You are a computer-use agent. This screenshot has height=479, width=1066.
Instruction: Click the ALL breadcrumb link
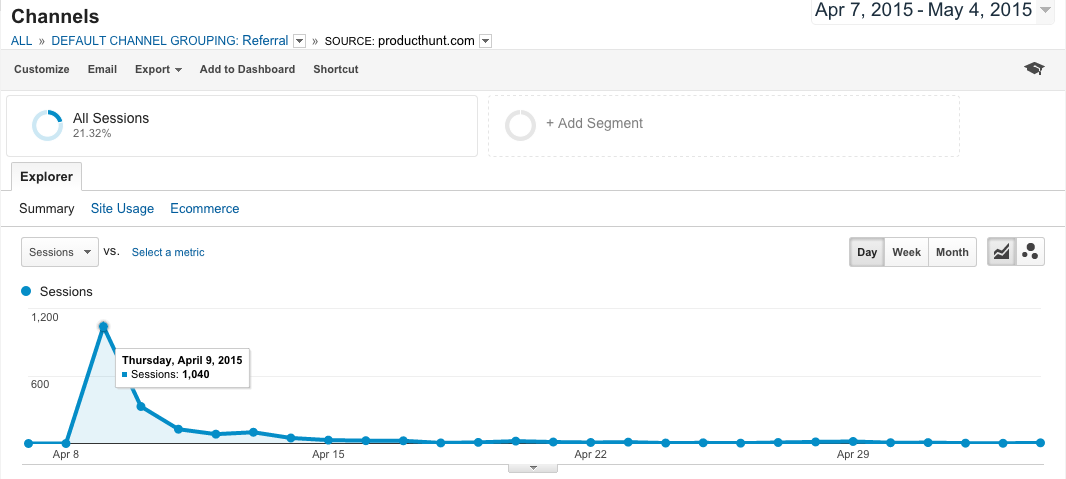click(x=21, y=41)
